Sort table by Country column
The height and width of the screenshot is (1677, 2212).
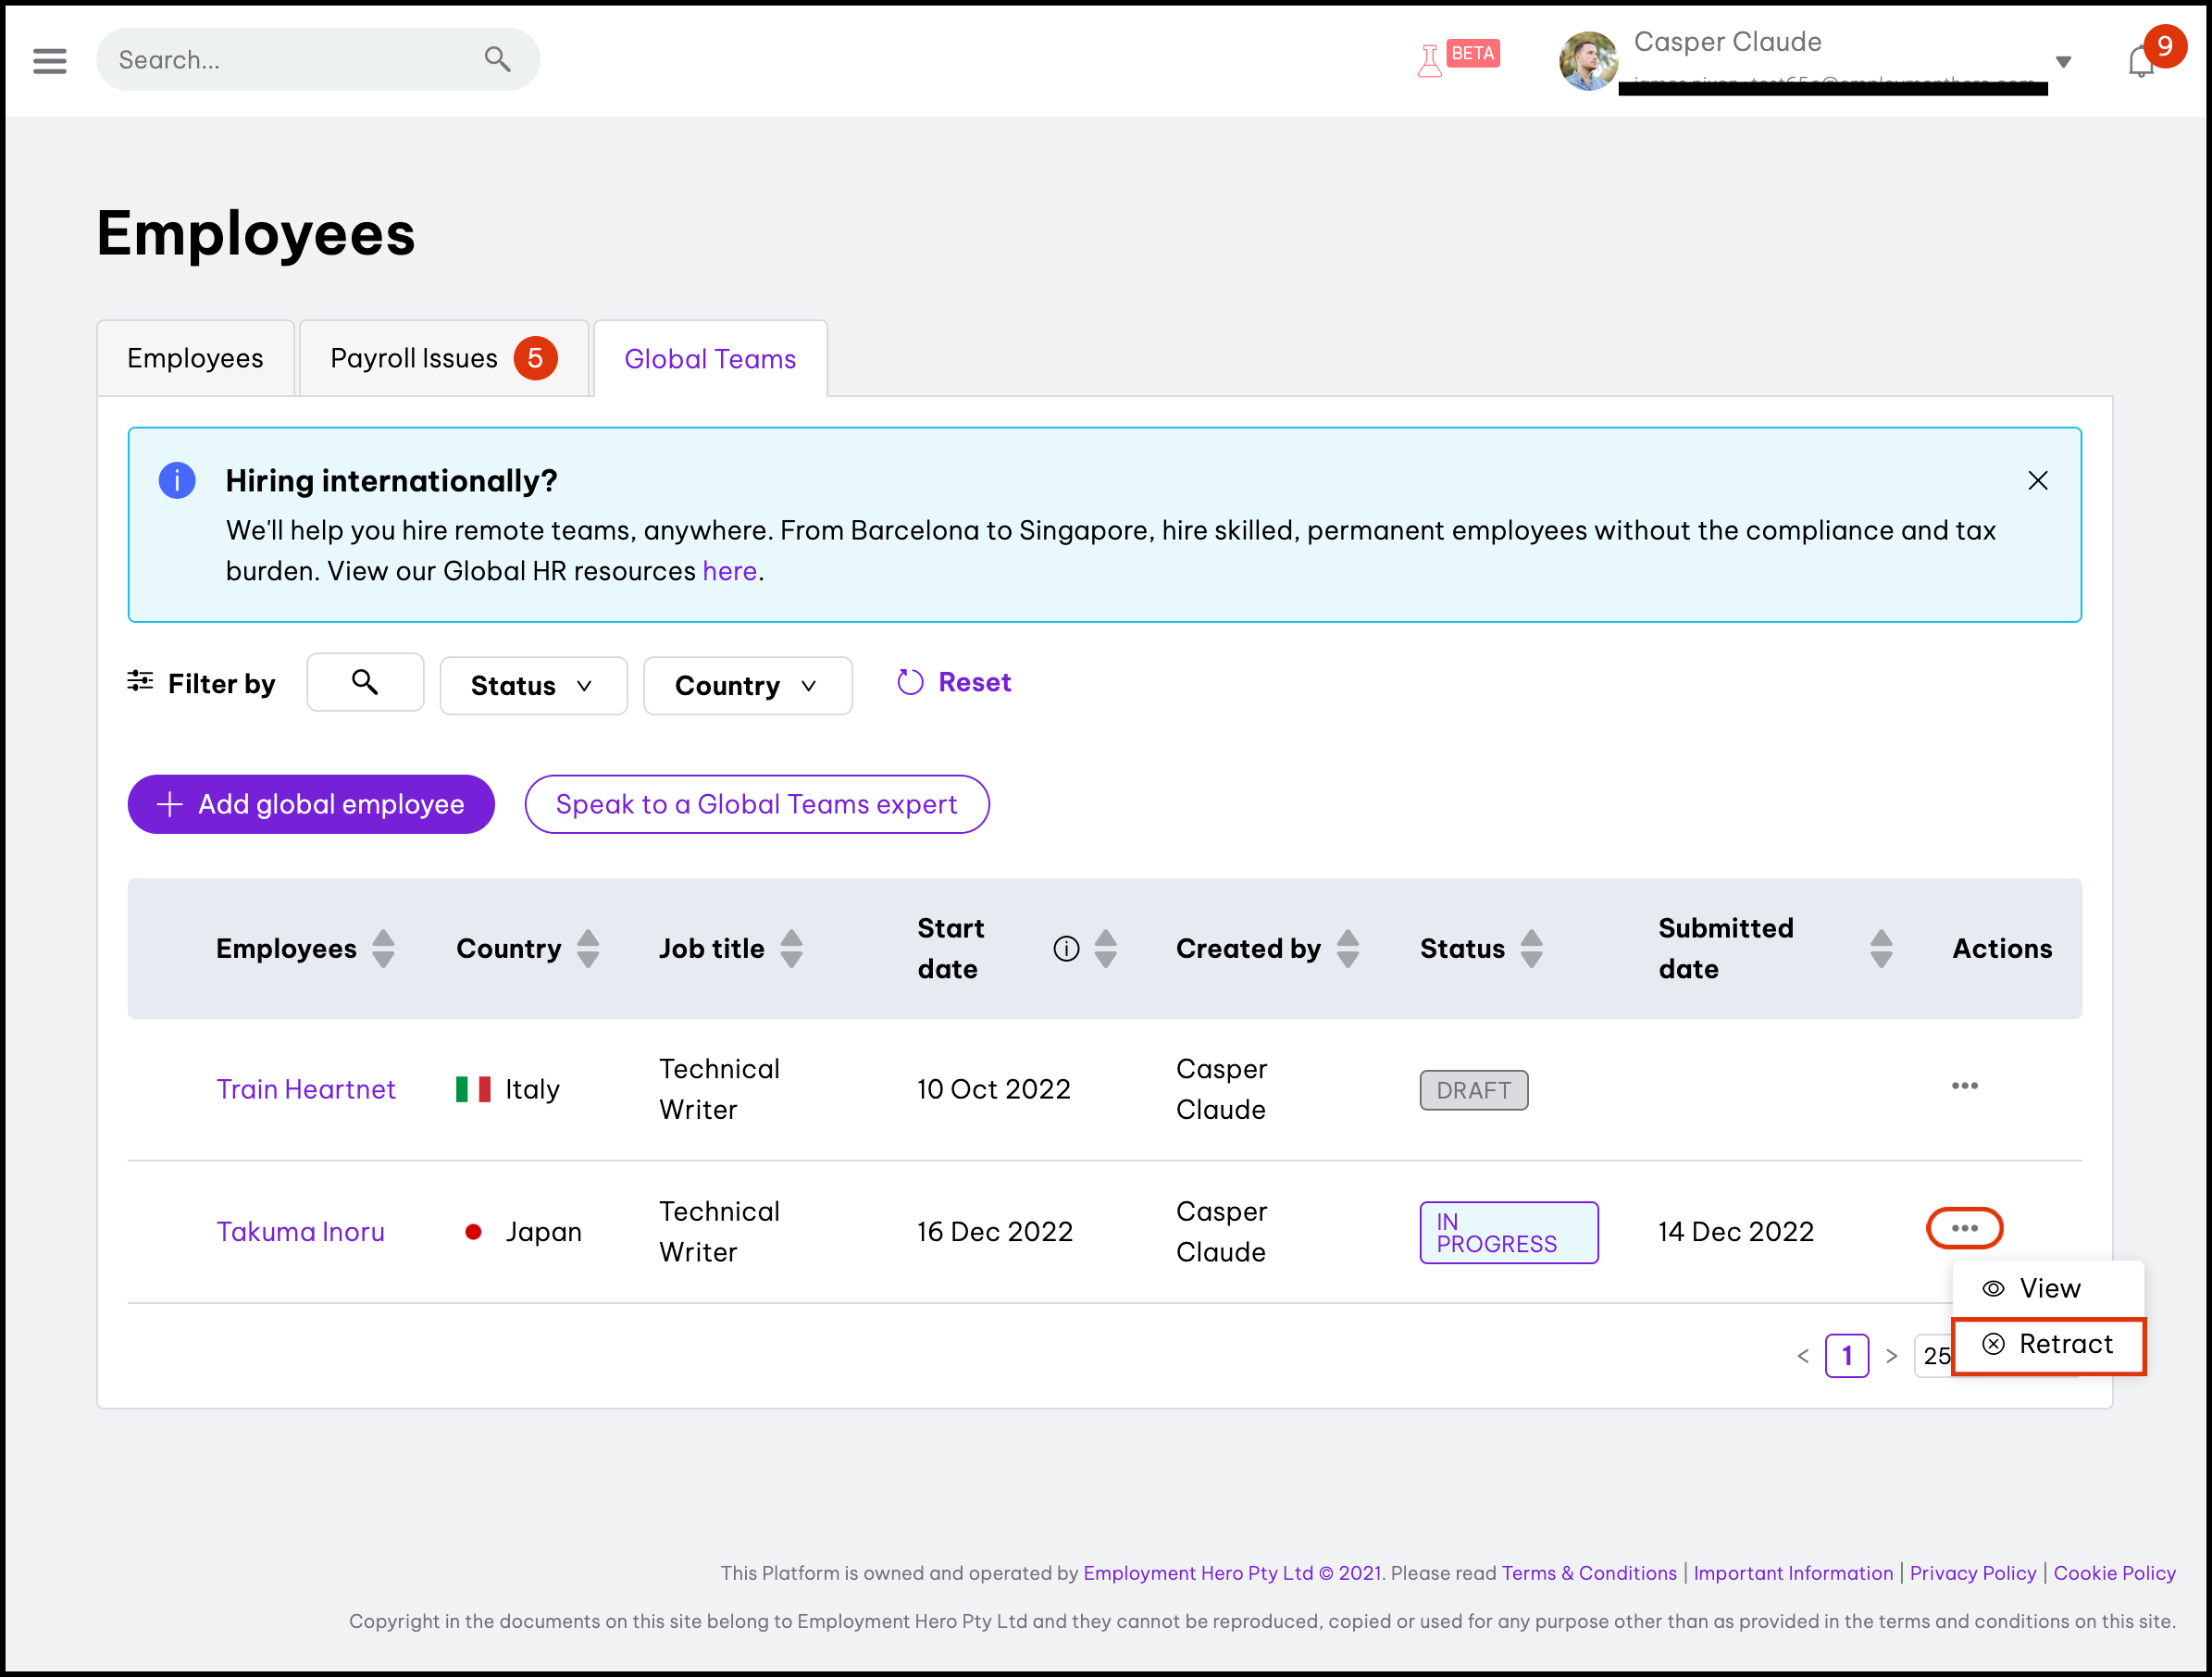pyautogui.click(x=588, y=948)
